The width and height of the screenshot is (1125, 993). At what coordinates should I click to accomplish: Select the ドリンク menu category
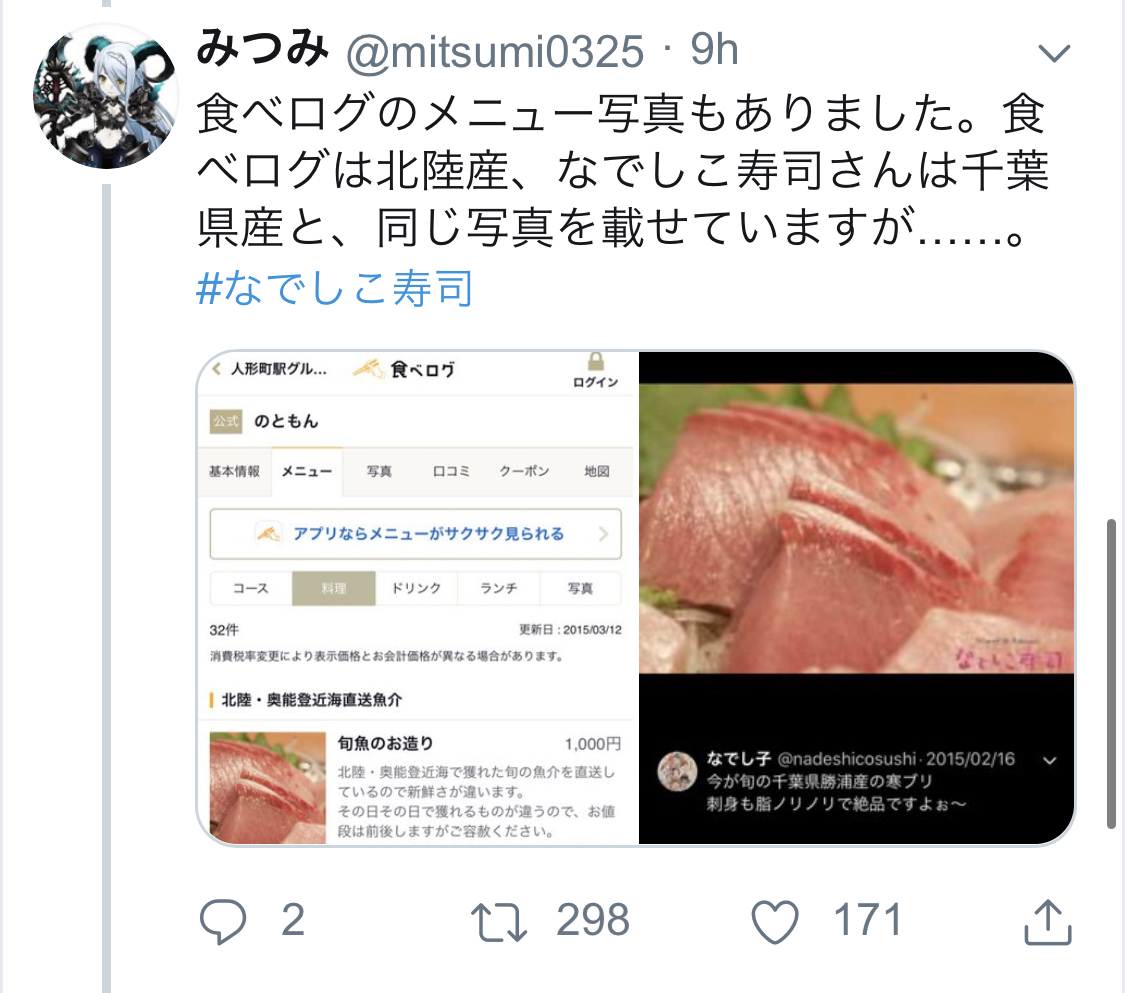point(416,588)
